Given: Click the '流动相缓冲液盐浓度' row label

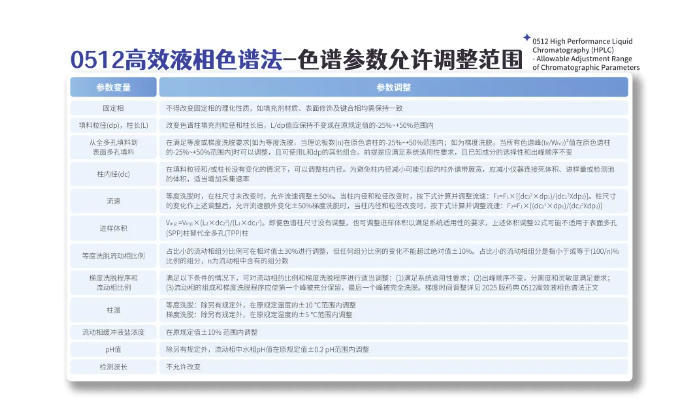Looking at the screenshot, I should (x=113, y=332).
